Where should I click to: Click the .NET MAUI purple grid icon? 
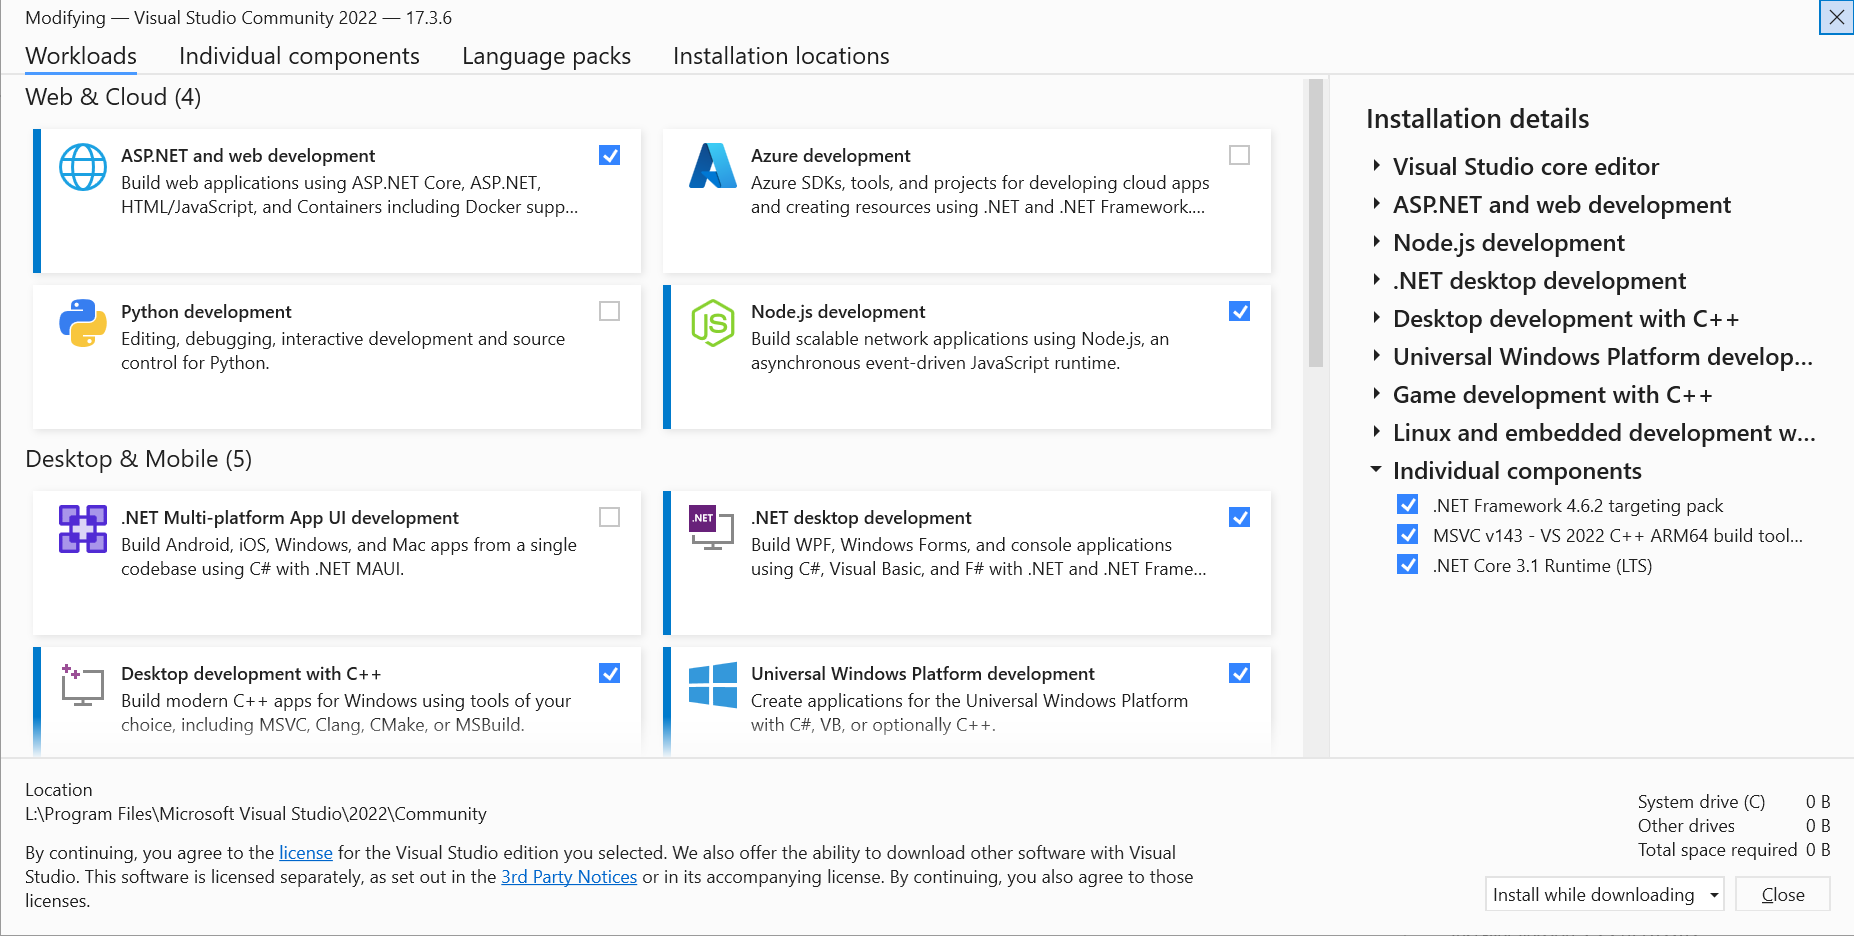click(x=83, y=529)
